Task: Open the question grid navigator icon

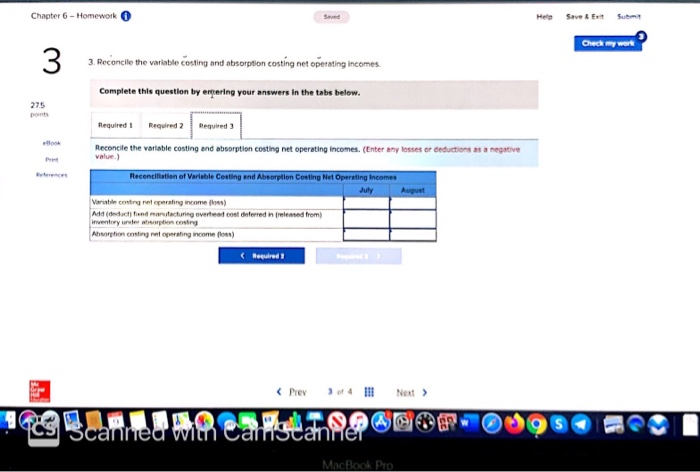Action: [369, 392]
